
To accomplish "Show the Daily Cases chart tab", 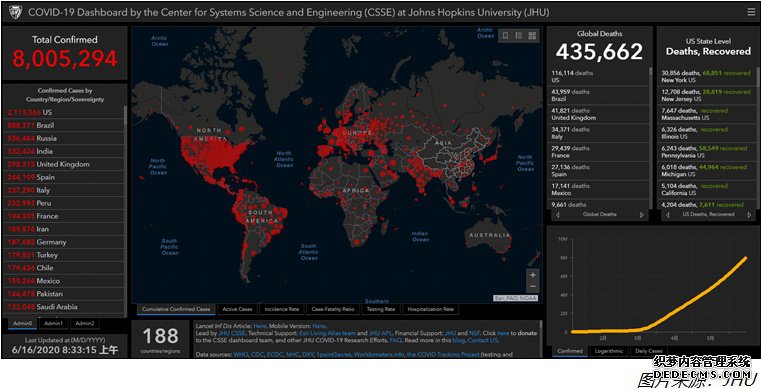I will coord(649,351).
